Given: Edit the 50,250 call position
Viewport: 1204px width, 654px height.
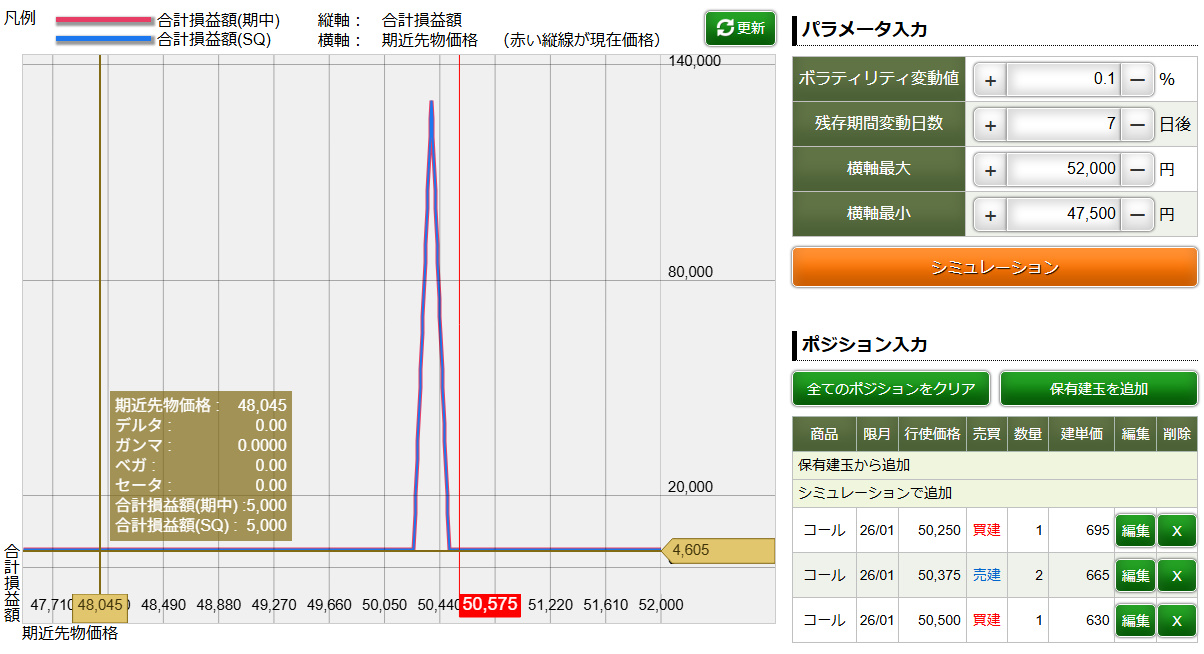Looking at the screenshot, I should point(1135,530).
